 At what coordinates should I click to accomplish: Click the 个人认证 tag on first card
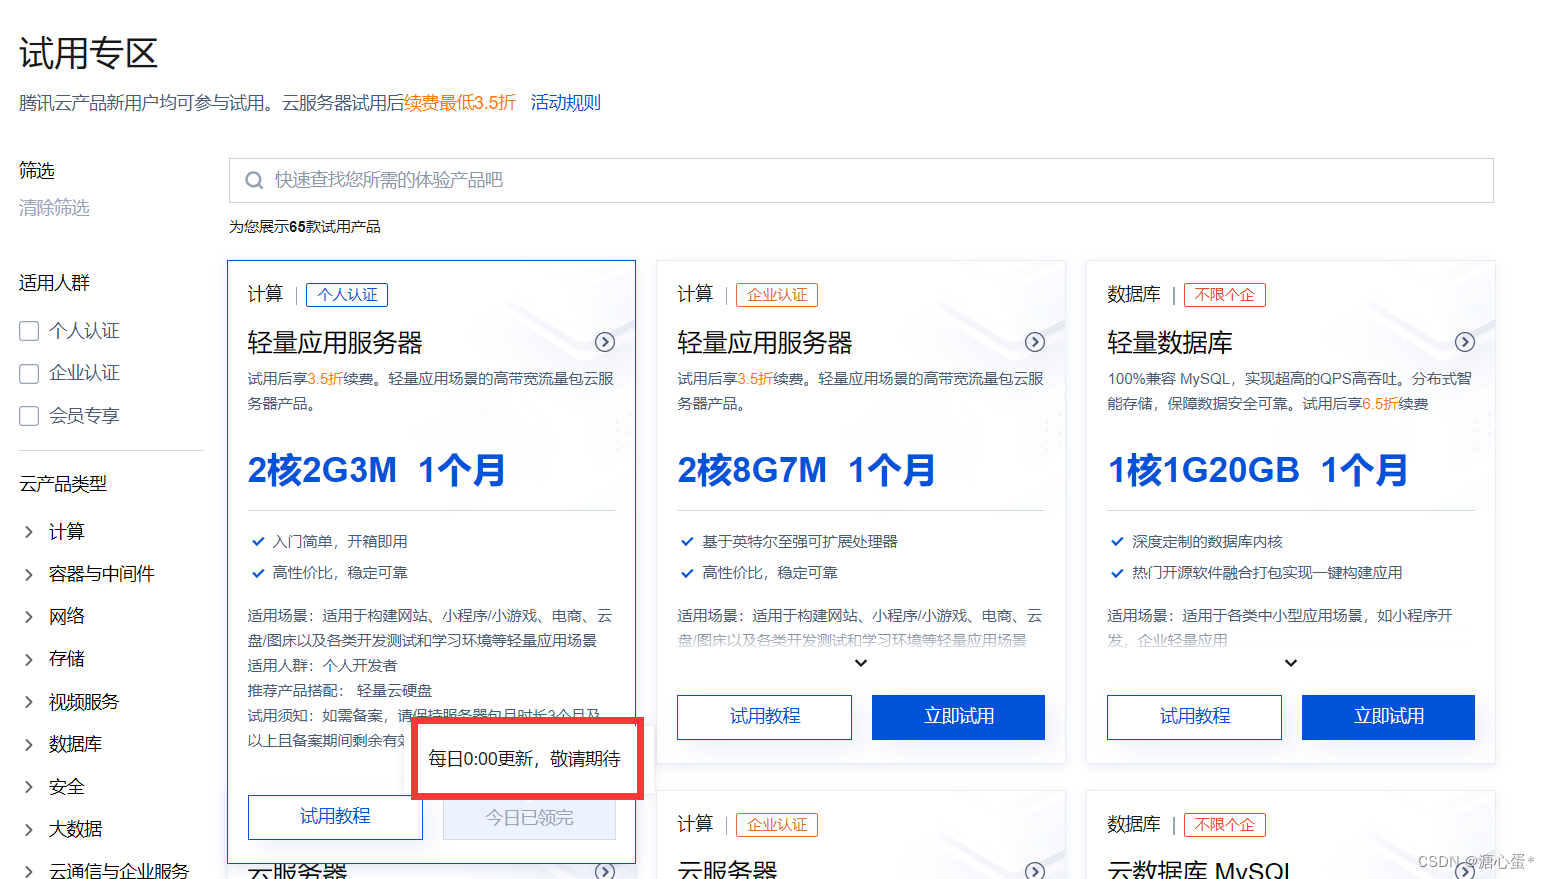click(347, 295)
